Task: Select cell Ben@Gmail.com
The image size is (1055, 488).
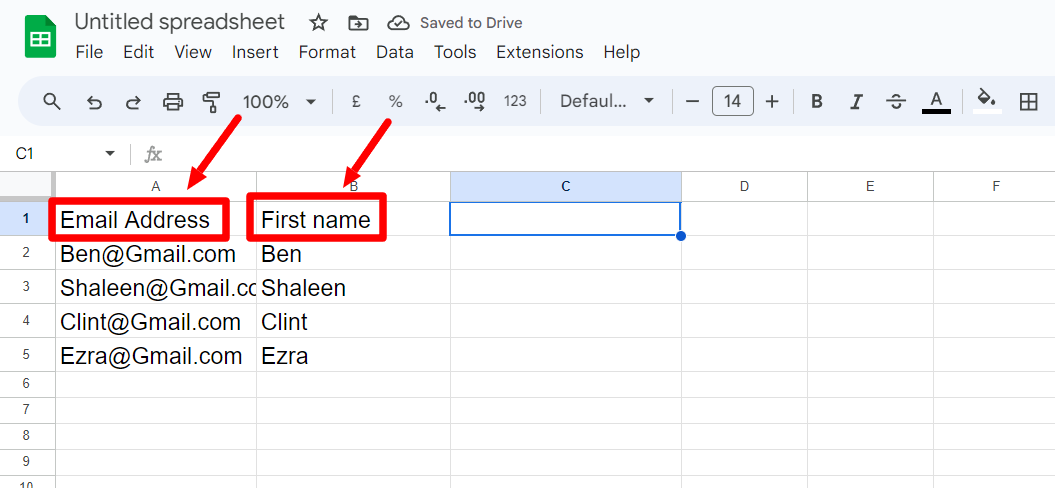Action: (156, 253)
